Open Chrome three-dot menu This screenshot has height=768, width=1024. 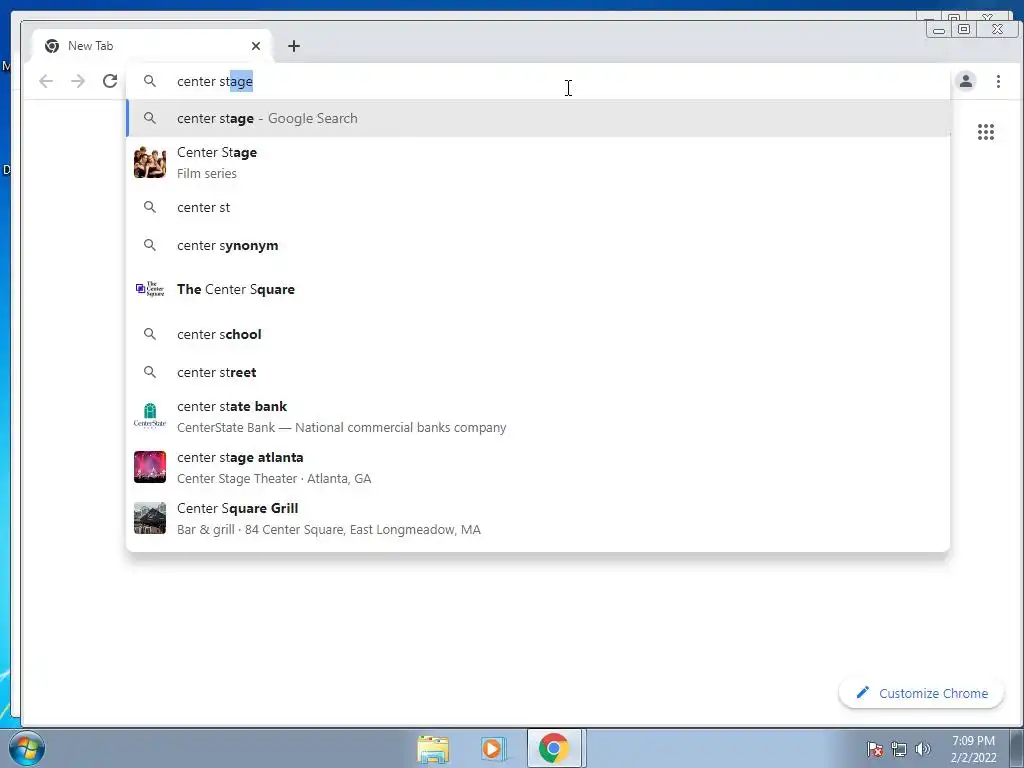[x=999, y=81]
